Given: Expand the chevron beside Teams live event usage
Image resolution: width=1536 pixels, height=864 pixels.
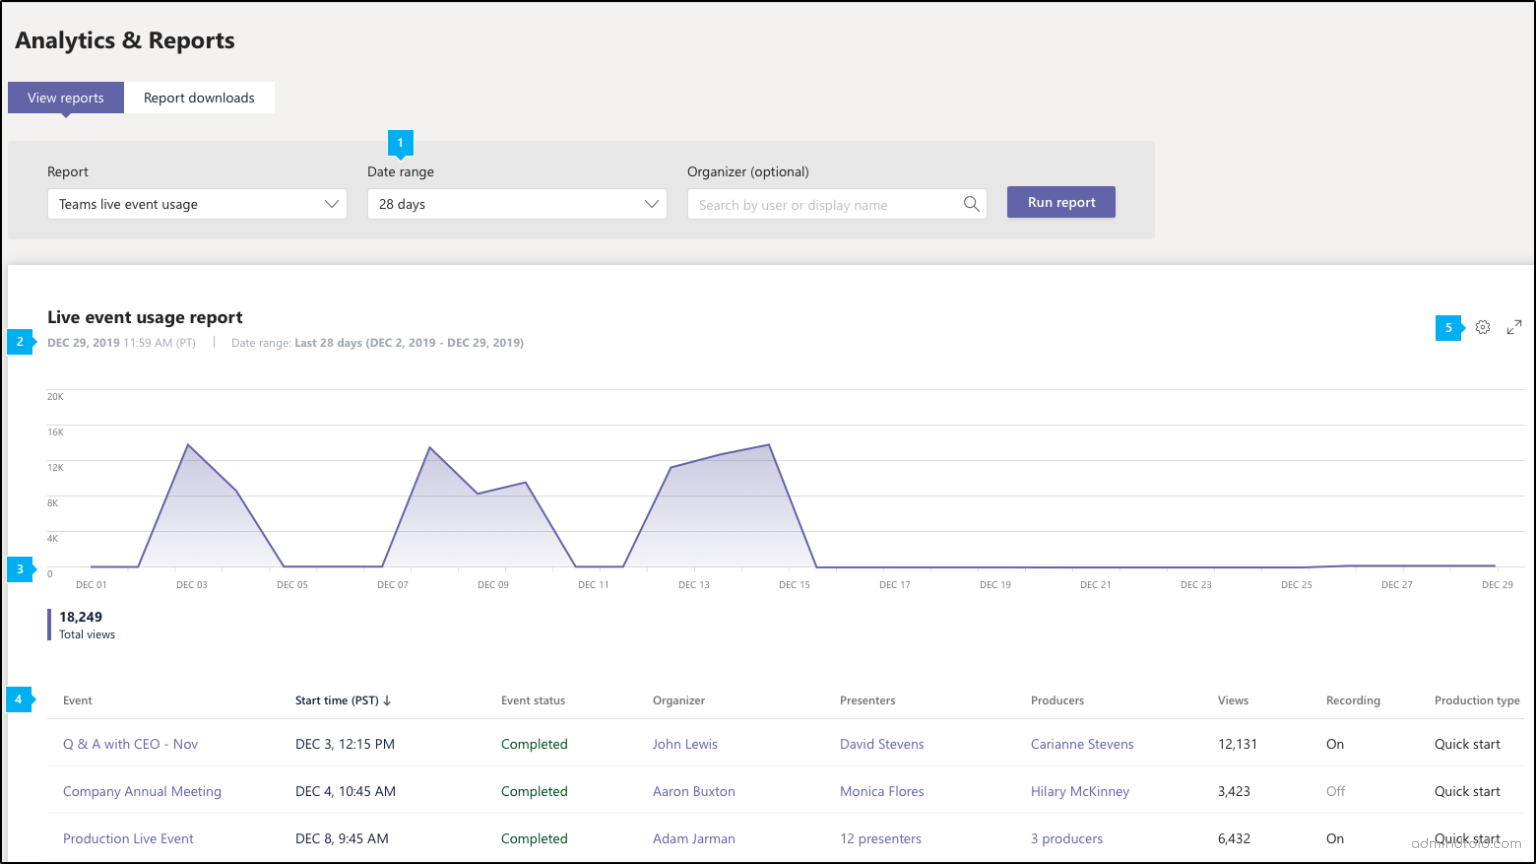Looking at the screenshot, I should click(x=332, y=204).
